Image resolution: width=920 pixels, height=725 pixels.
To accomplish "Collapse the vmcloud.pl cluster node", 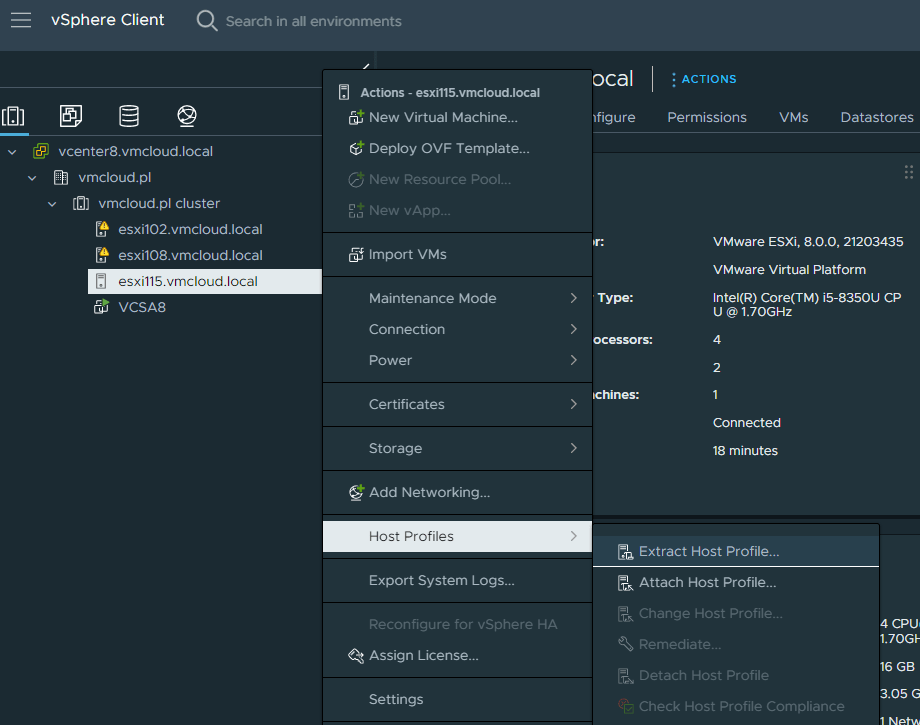I will 53,204.
